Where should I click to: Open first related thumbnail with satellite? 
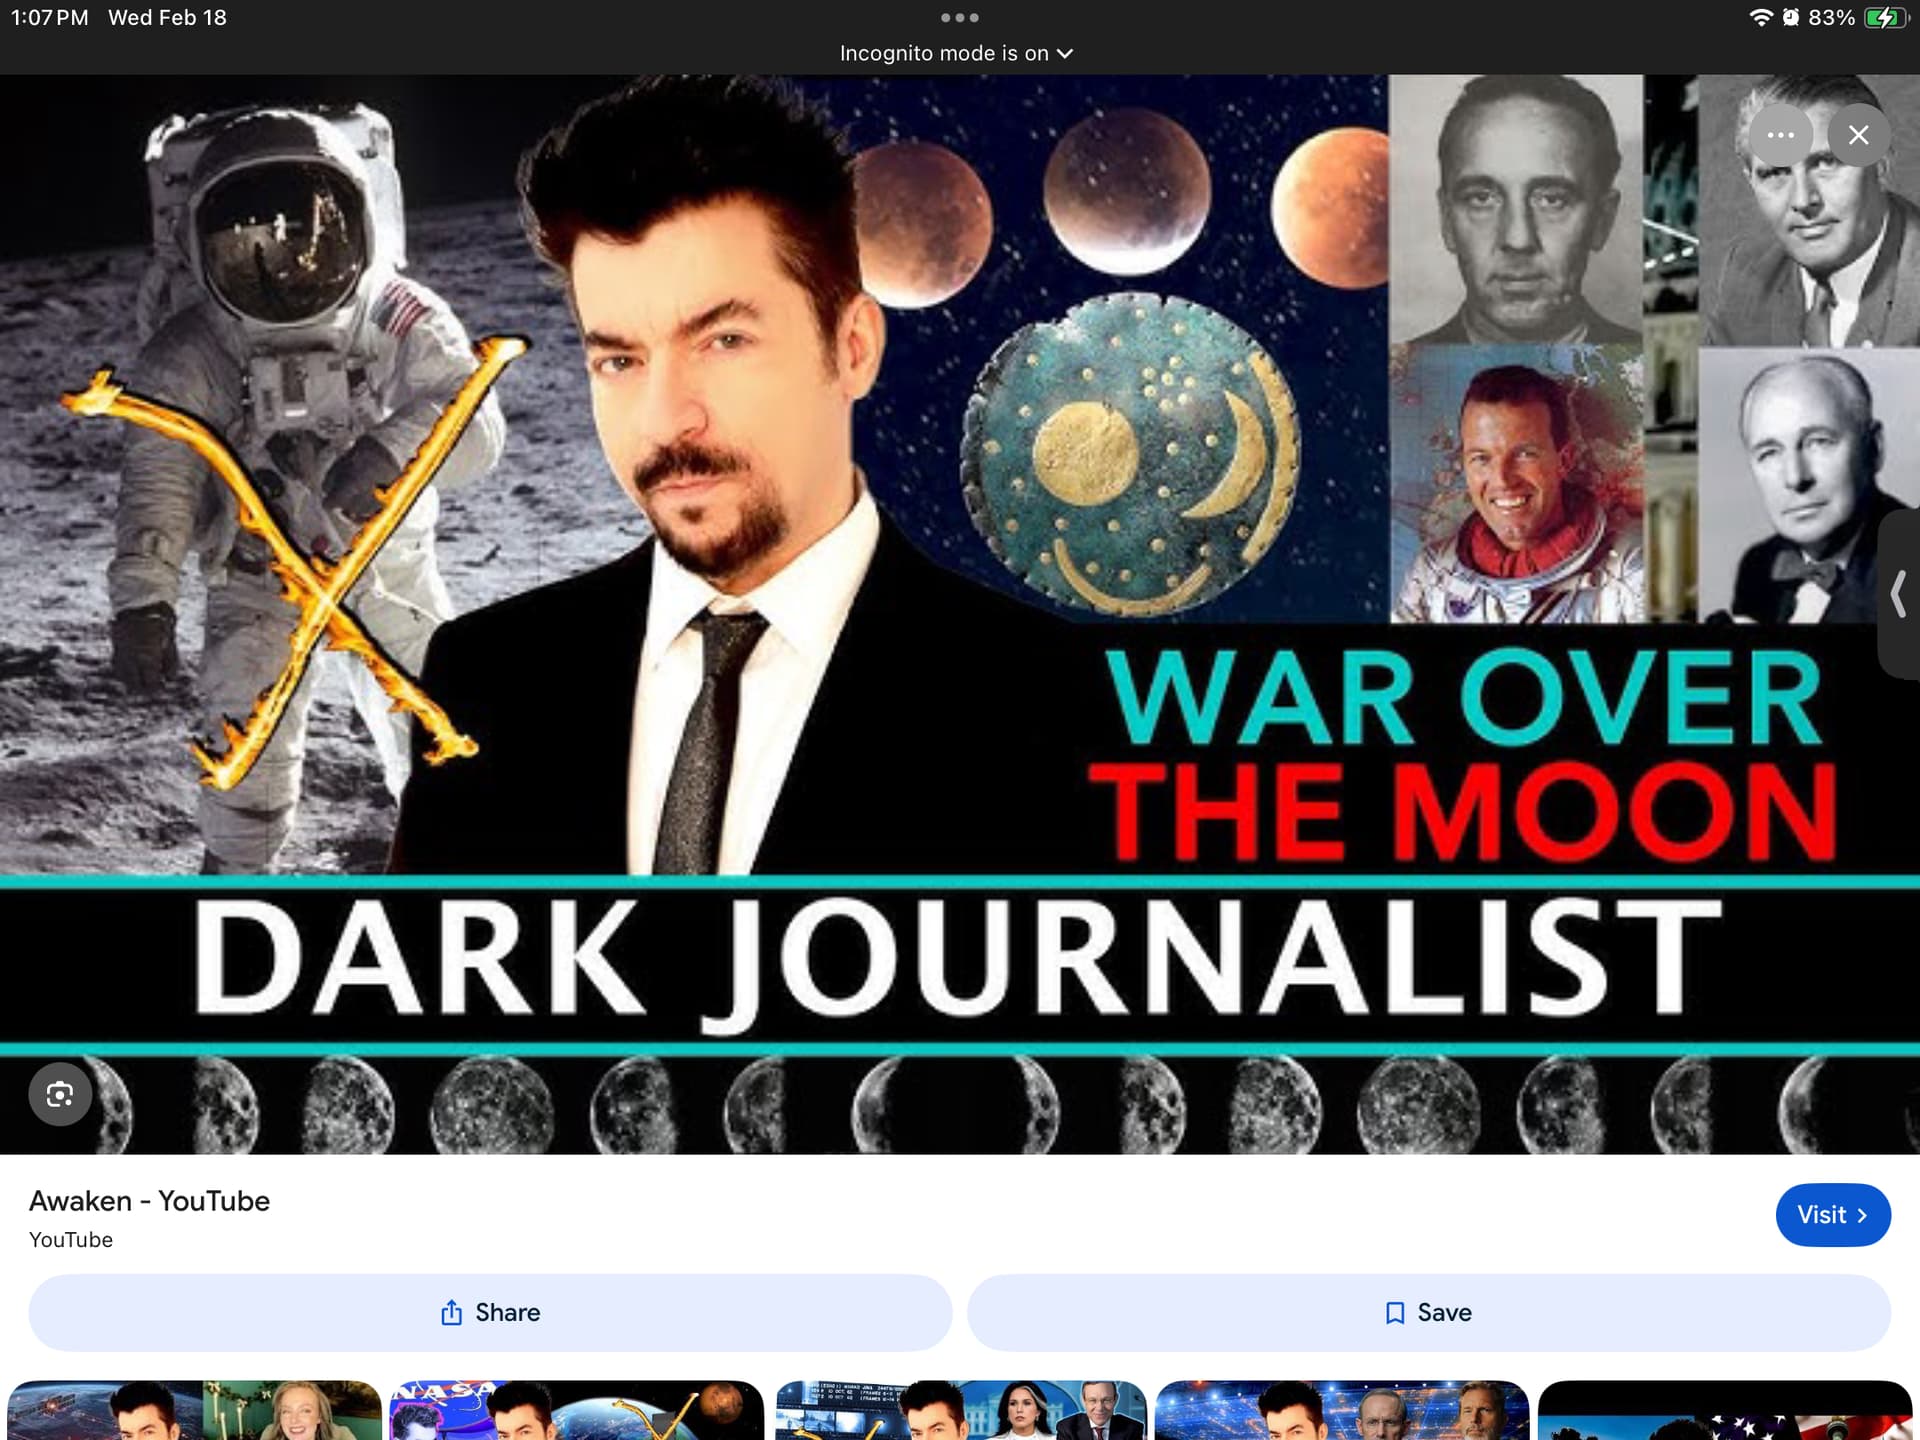194,1411
